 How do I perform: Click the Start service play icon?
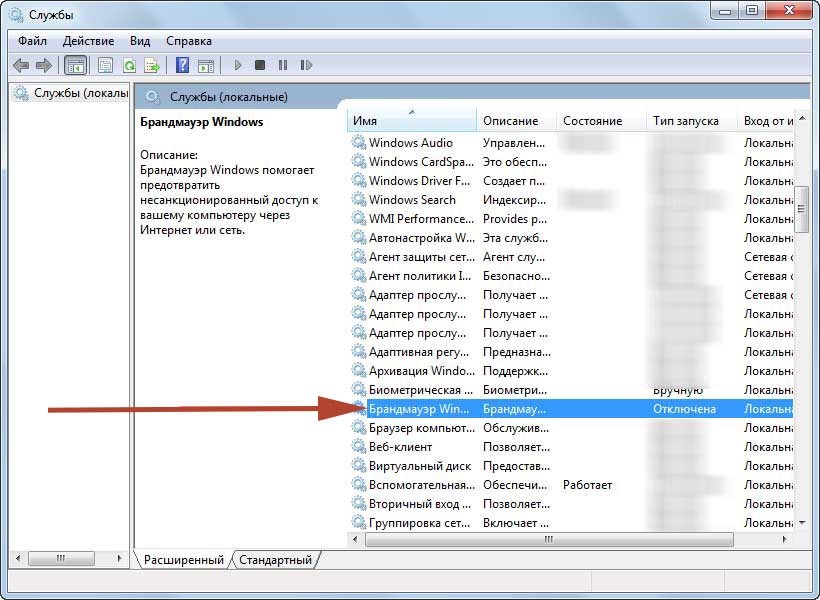238,66
